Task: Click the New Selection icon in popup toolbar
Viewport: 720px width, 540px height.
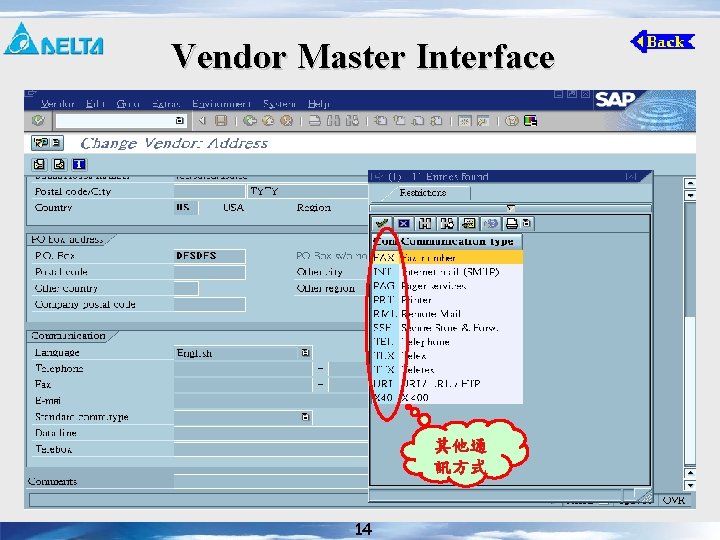Action: coord(468,224)
